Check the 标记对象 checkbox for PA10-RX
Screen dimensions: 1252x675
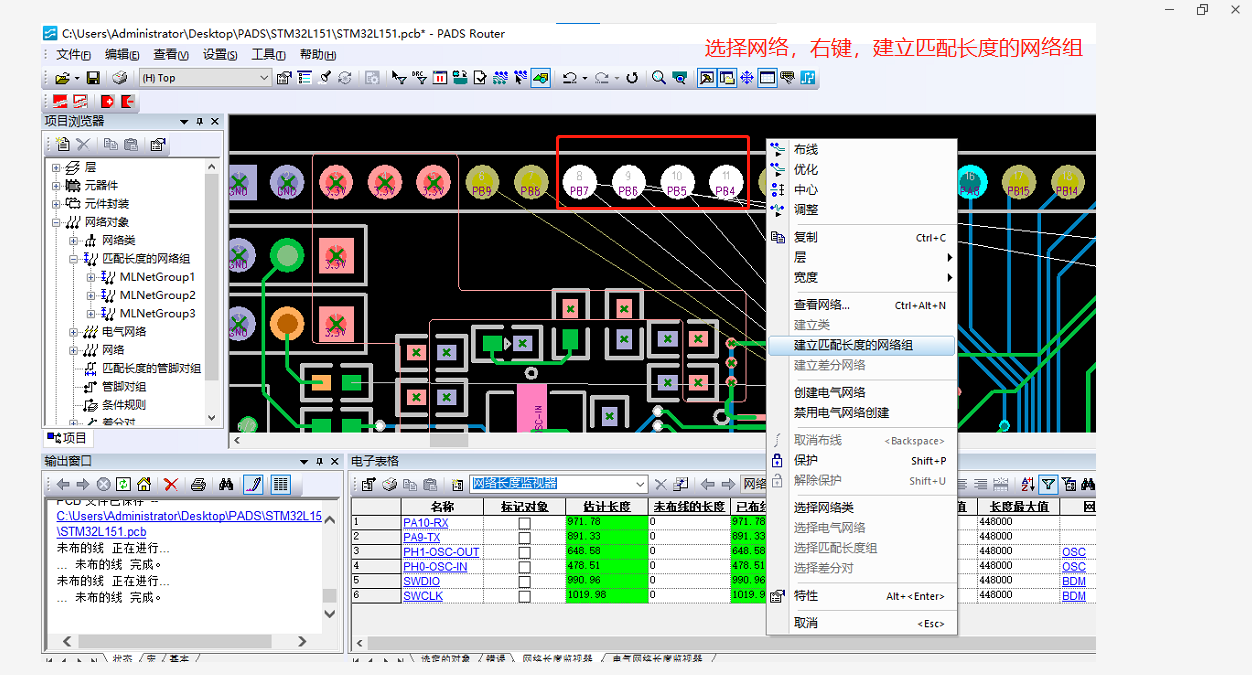click(x=525, y=522)
